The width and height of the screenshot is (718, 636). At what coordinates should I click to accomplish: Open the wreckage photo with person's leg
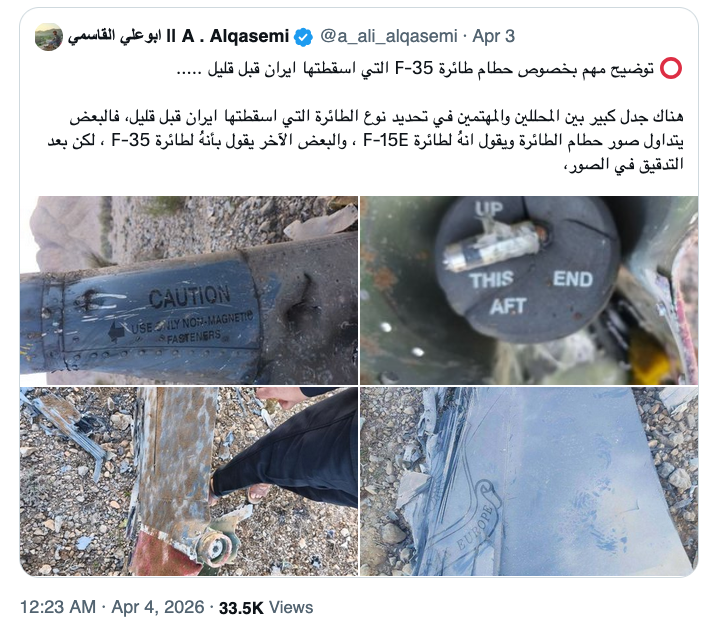(189, 481)
